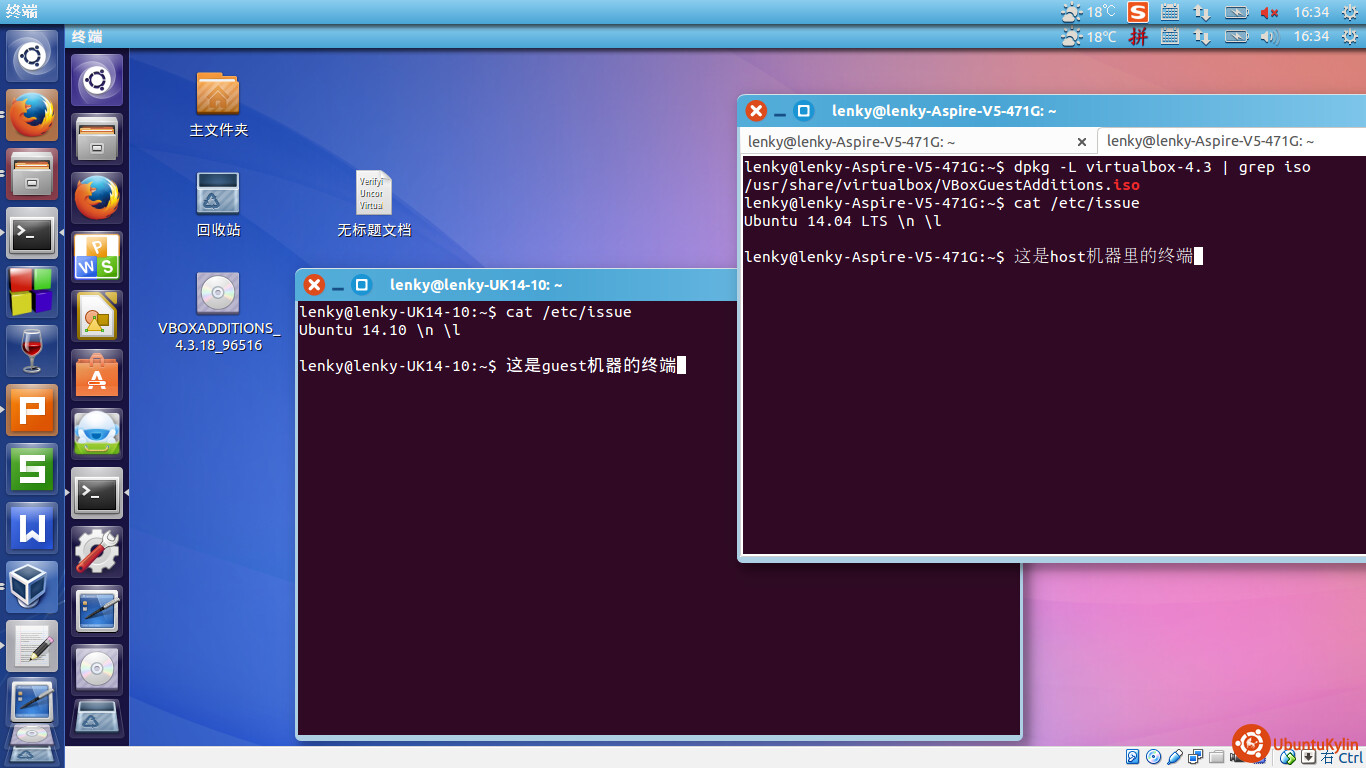The image size is (1366, 768).
Task: Open WPS Presentation orange P icon
Action: pyautogui.click(x=33, y=409)
